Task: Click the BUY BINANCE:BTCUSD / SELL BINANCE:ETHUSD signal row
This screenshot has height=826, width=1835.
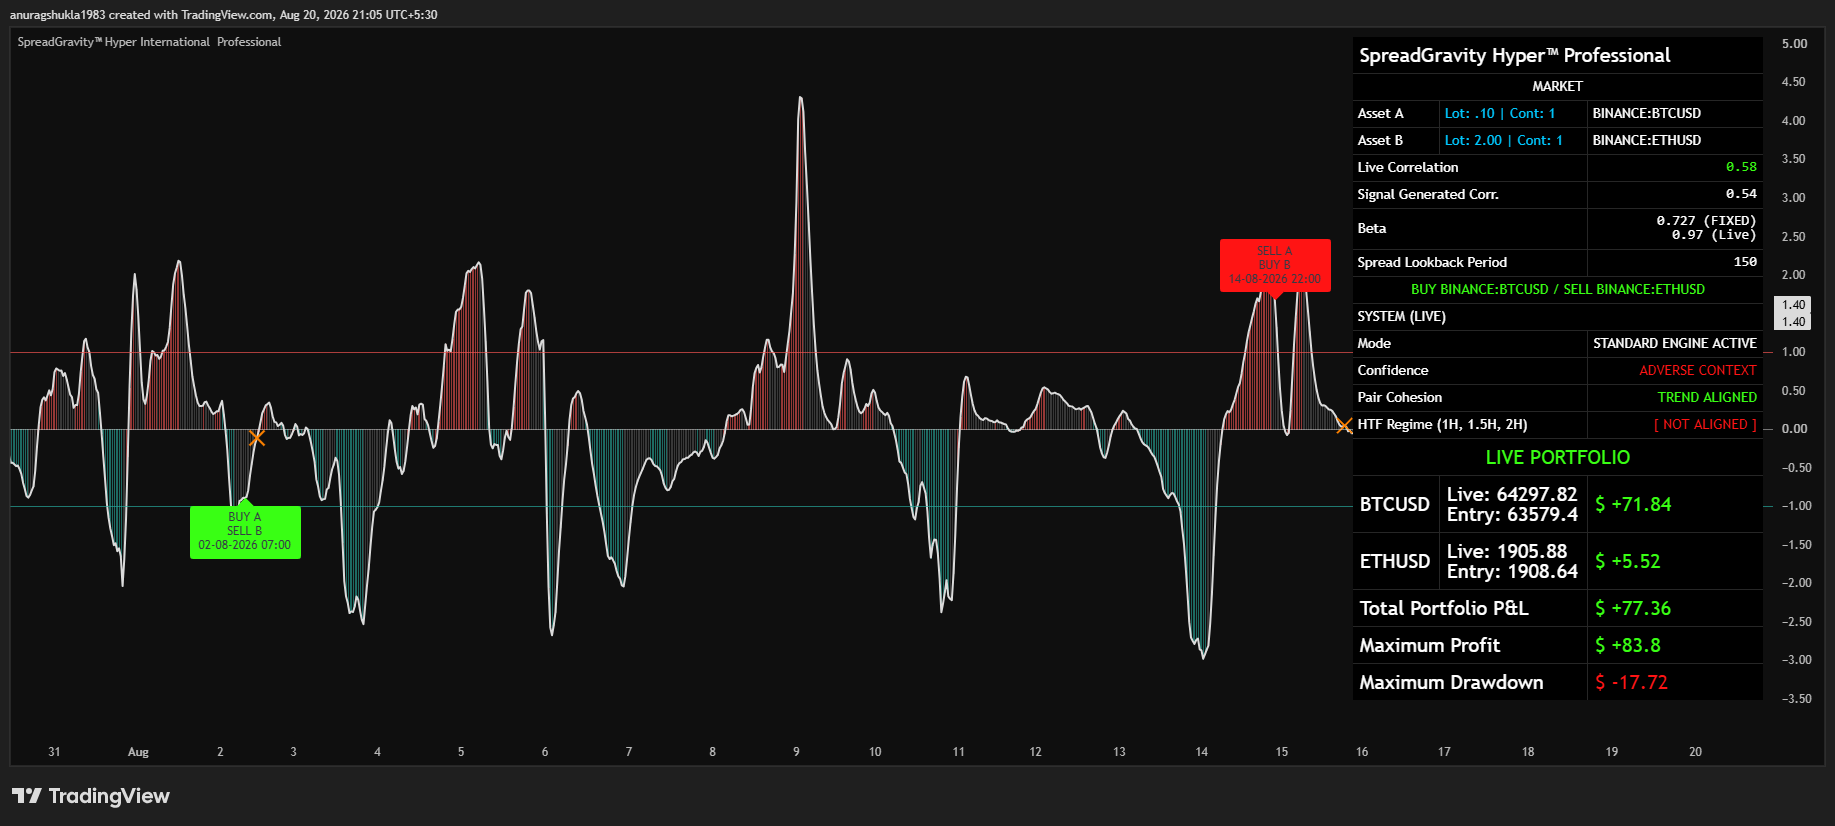Action: [x=1557, y=290]
